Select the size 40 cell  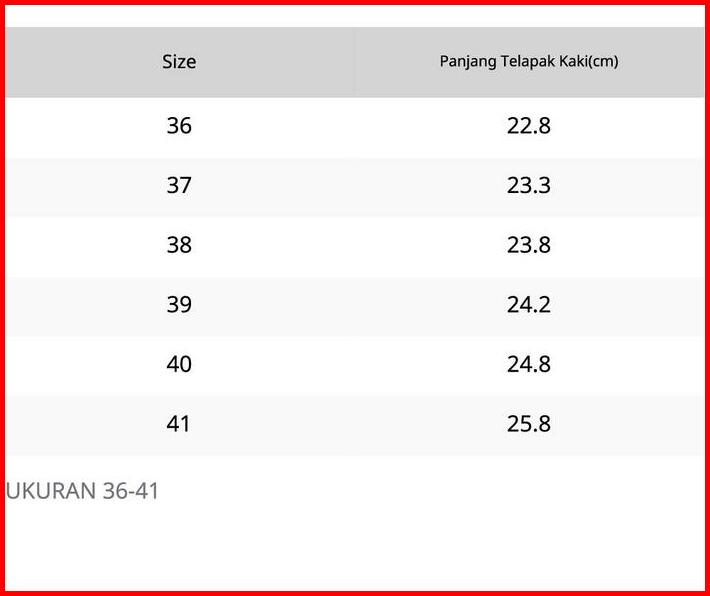pyautogui.click(x=179, y=364)
